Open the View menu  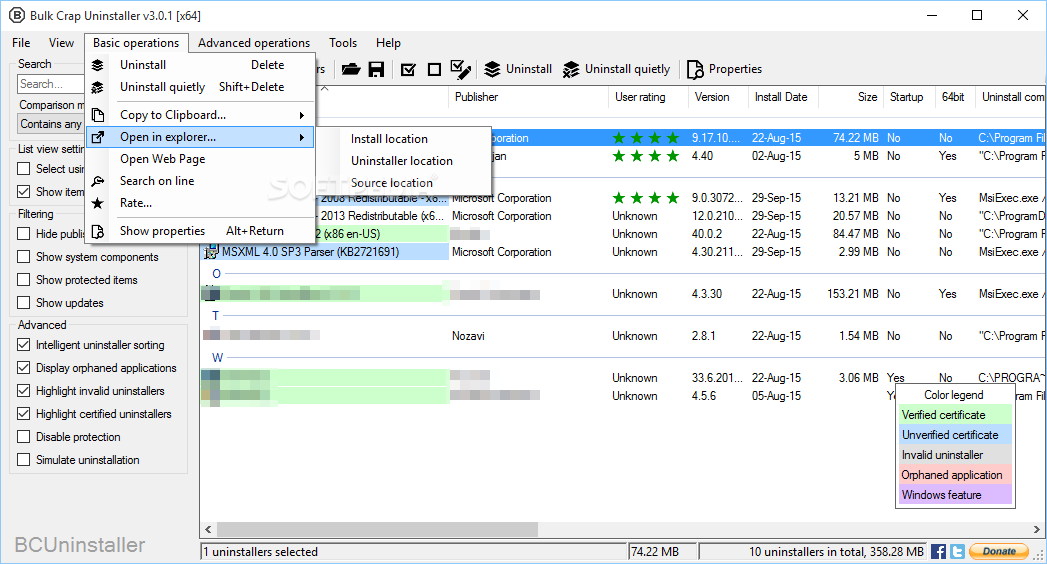point(61,43)
